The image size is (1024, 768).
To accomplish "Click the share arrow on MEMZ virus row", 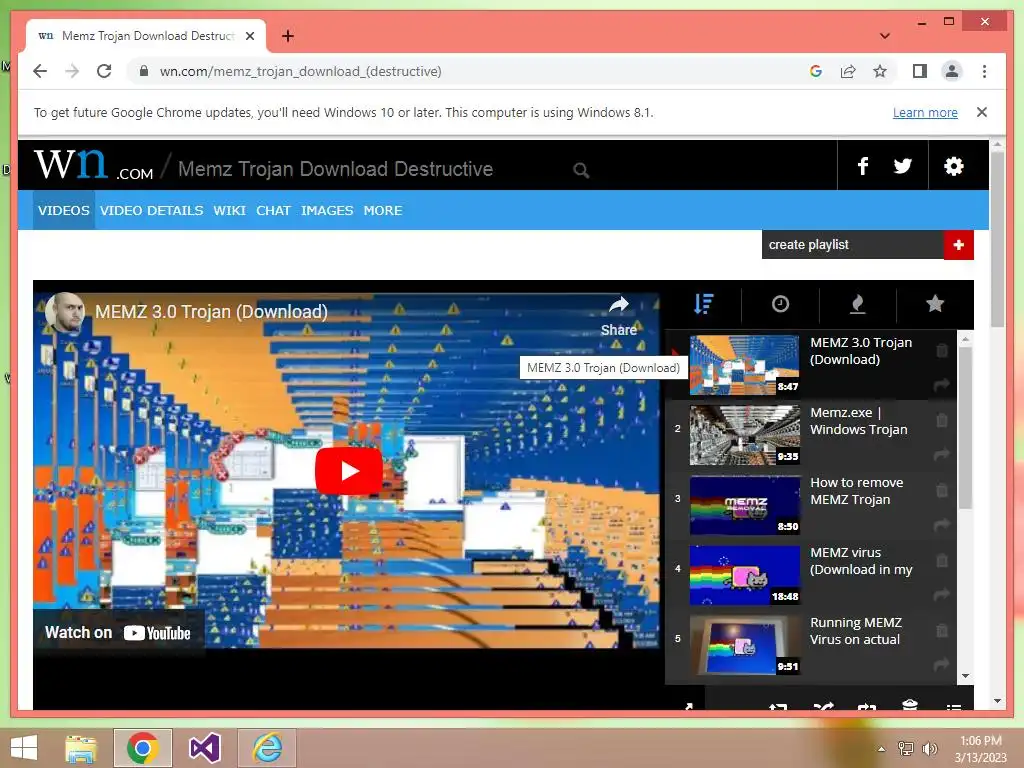I will 942,594.
